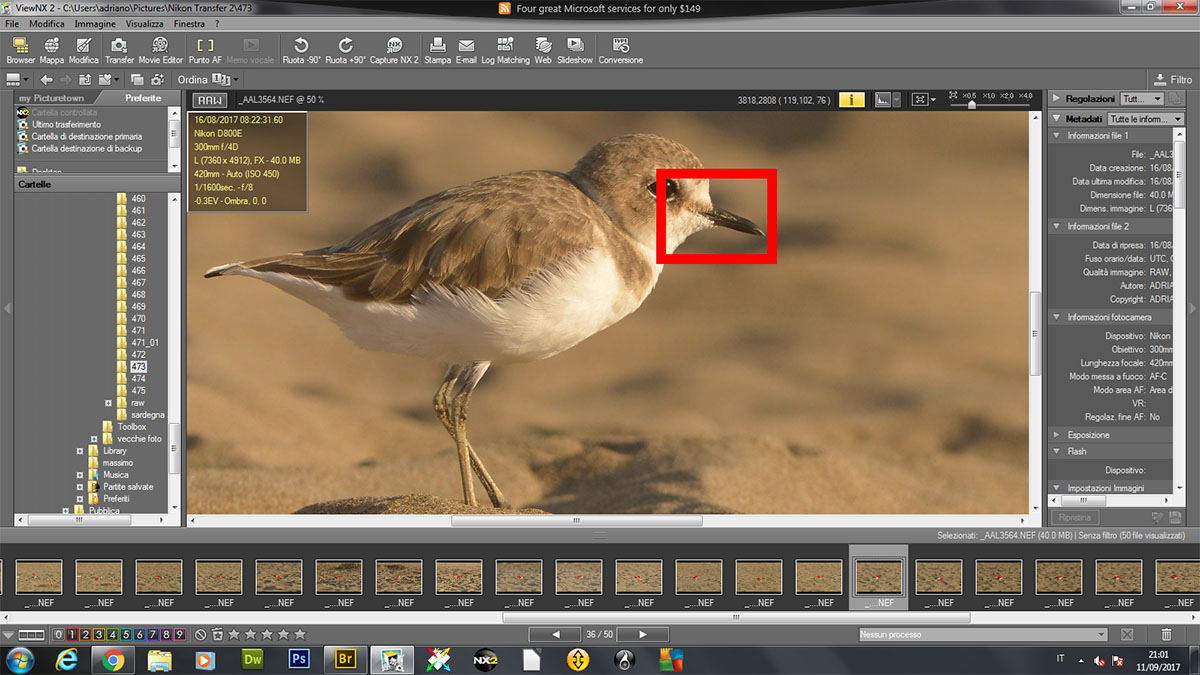
Task: Expand the Regolazioni panel
Action: (1056, 99)
